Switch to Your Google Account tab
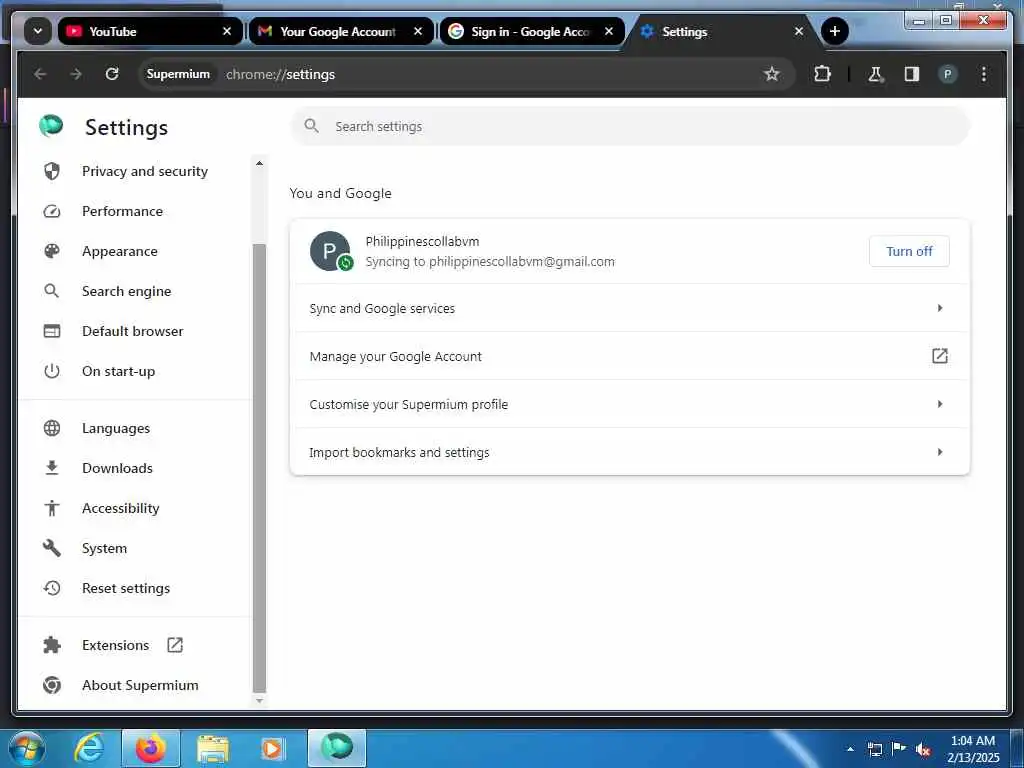Viewport: 1024px width, 768px height. 340,31
